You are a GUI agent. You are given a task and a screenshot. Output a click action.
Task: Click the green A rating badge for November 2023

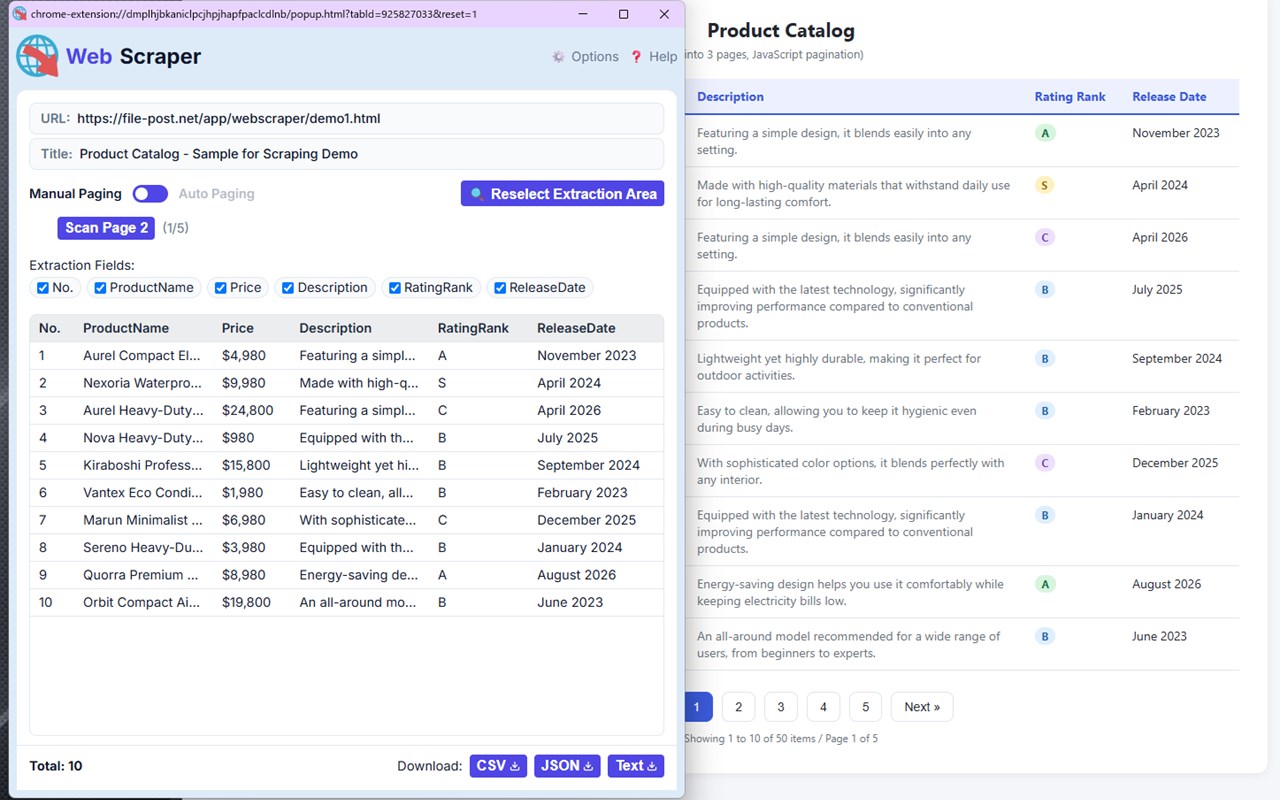tap(1045, 133)
